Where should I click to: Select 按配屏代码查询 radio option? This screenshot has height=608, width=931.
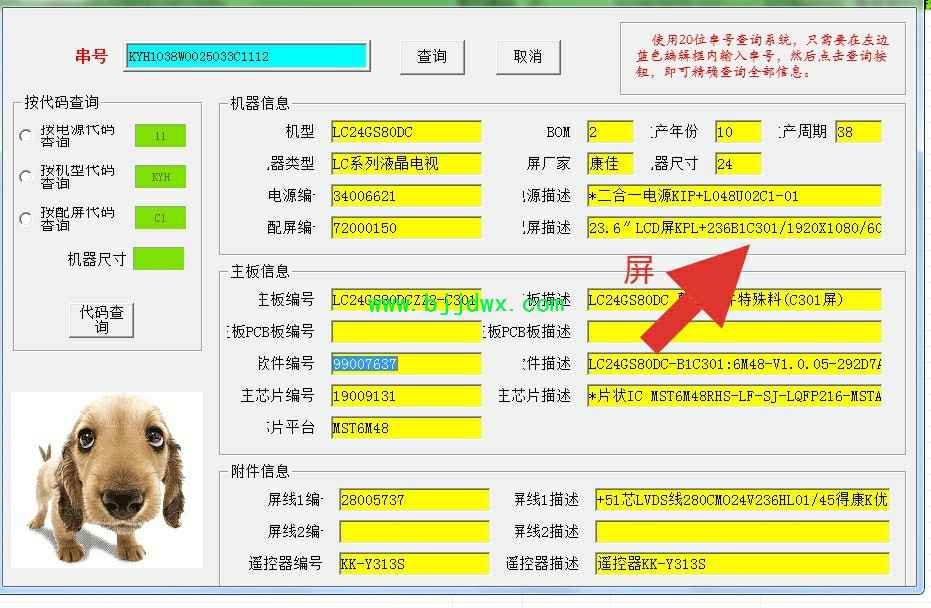(x=25, y=219)
